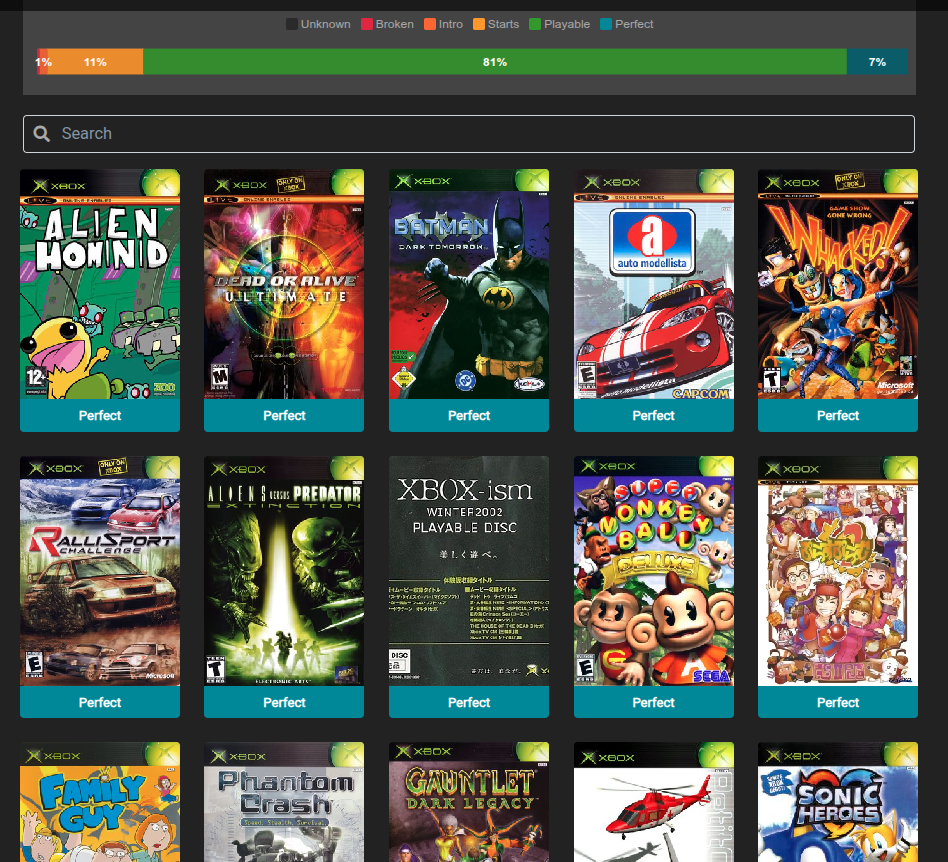Screen dimensions: 948x862
Task: Select the Aliens versus Predator Extinction cover
Action: point(284,571)
